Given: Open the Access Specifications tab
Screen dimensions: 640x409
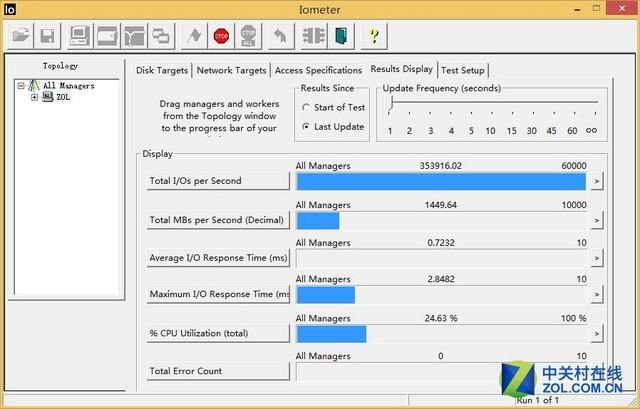Looking at the screenshot, I should tap(318, 70).
